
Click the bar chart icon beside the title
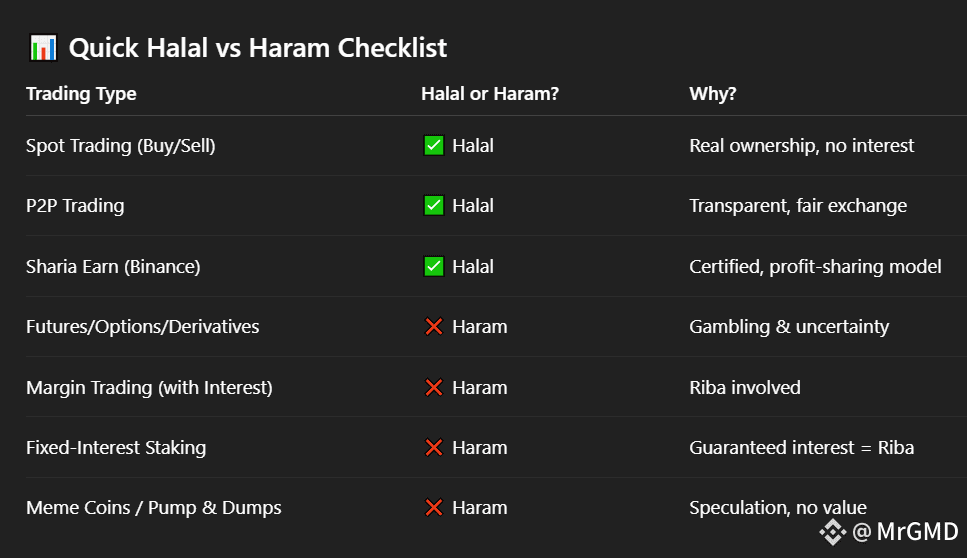click(x=42, y=47)
